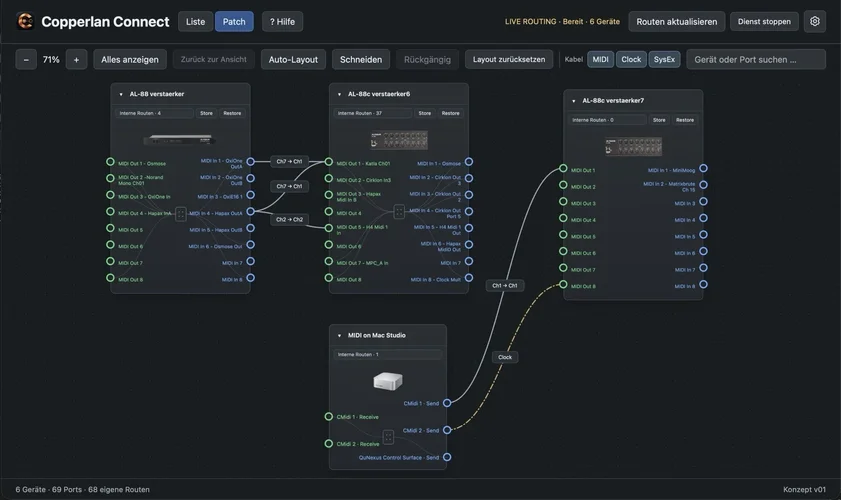Activate the Schneiden cable tool
This screenshot has width=841, height=500.
(x=360, y=60)
